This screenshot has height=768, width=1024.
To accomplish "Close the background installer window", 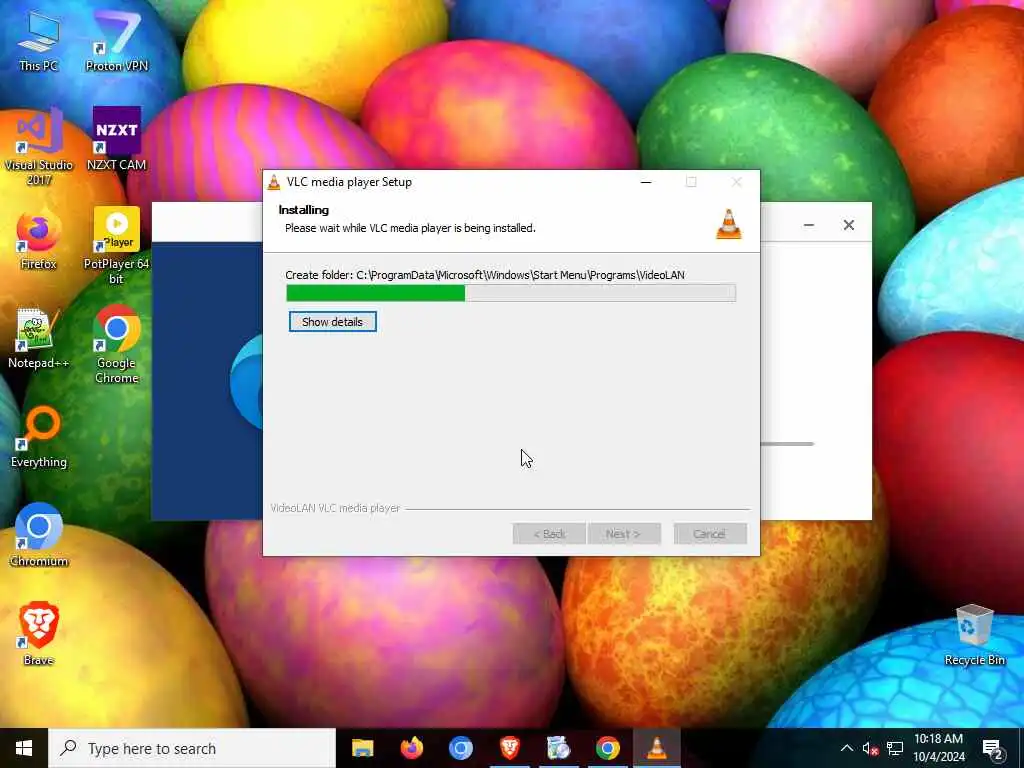I will pyautogui.click(x=848, y=225).
